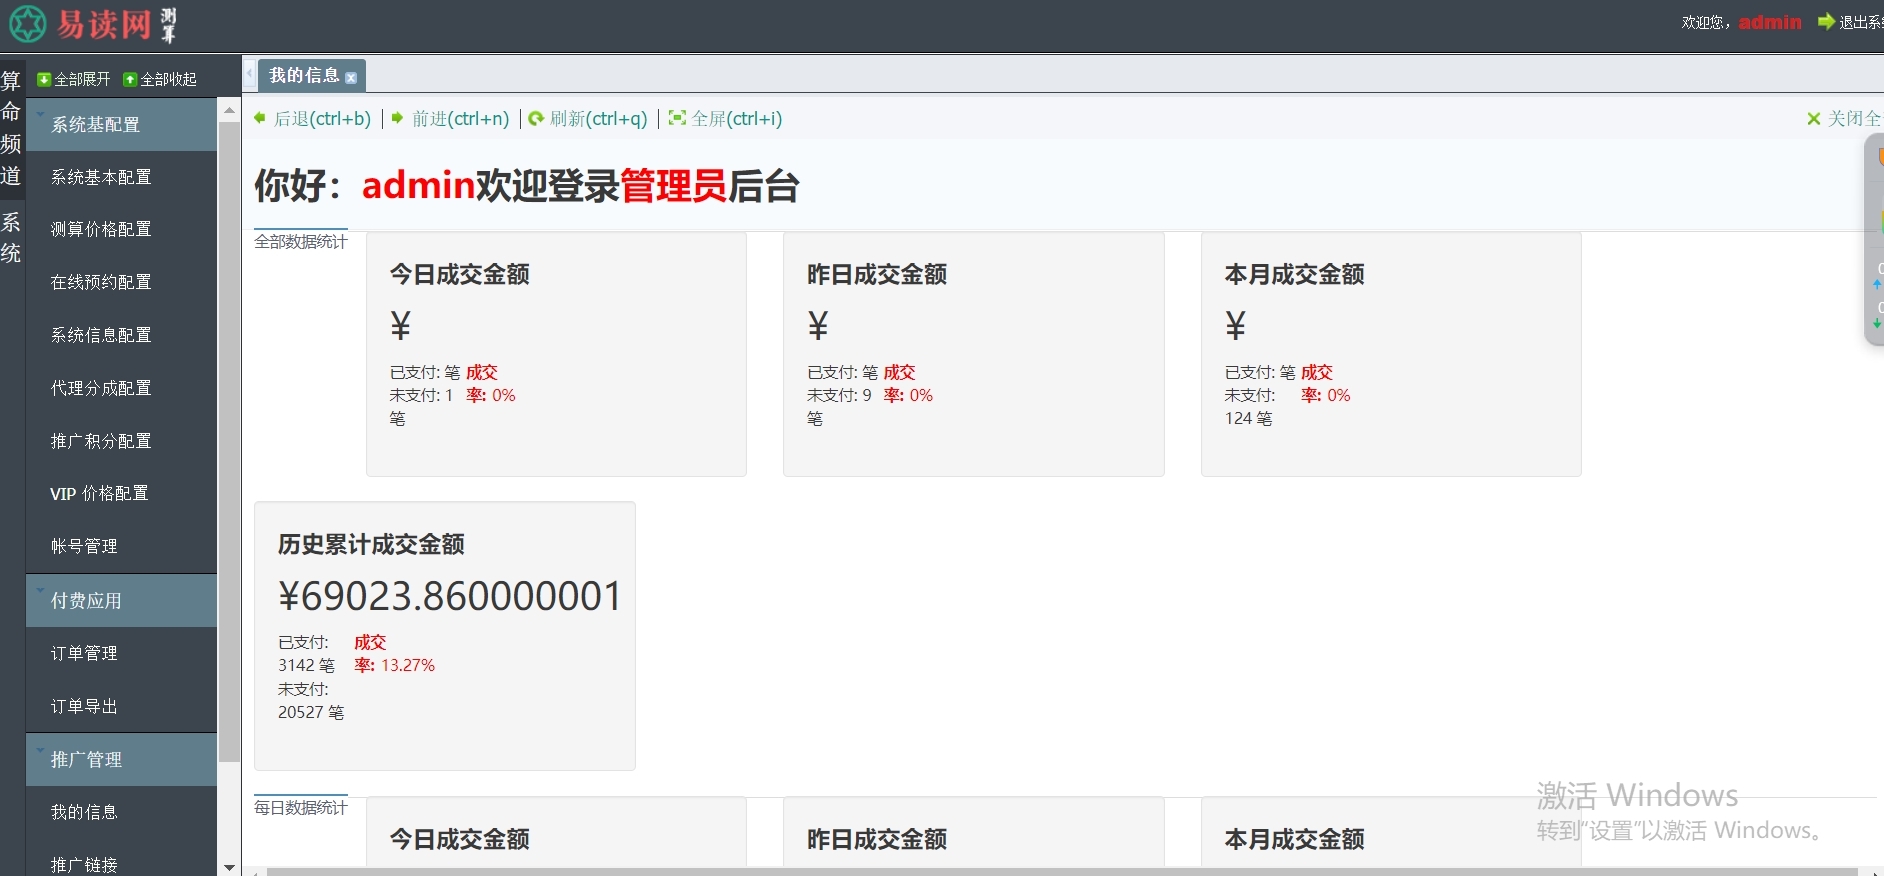Click the 易读网 logo emblem

pyautogui.click(x=27, y=23)
